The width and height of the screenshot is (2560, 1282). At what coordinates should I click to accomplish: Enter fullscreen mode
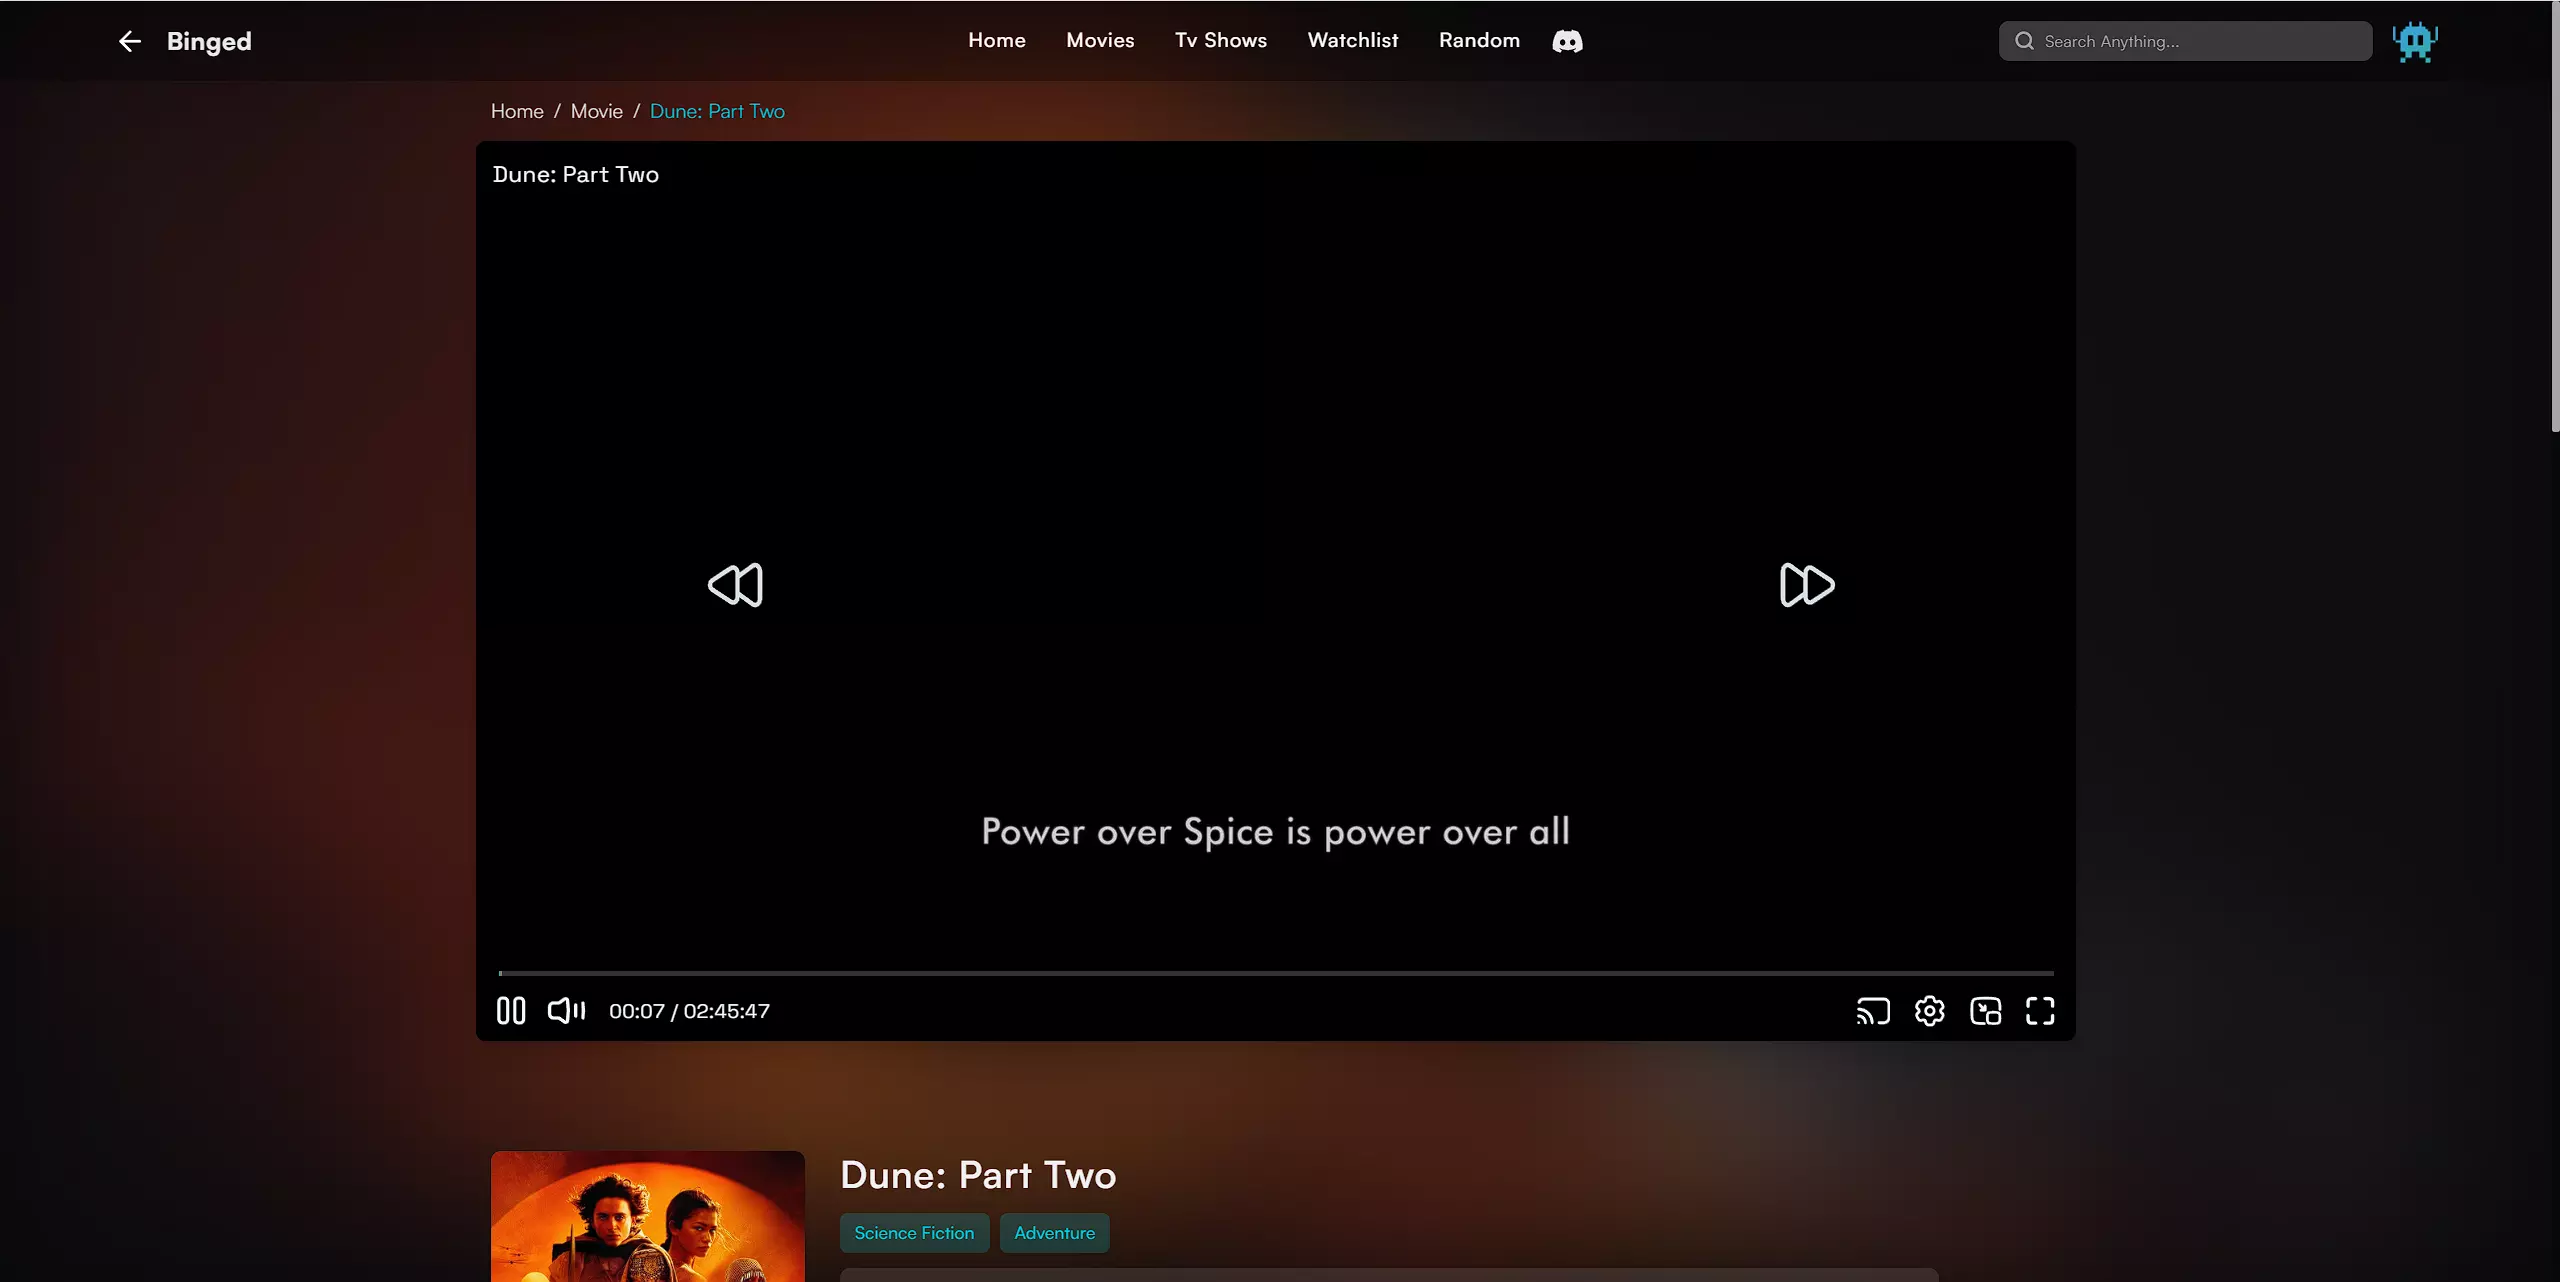coord(2040,1011)
